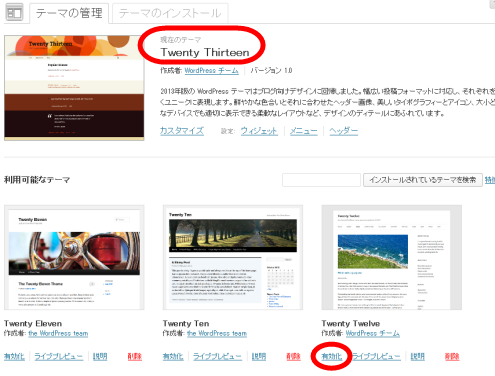Open the WordPress チーム author link for Twenty Twelve

pyautogui.click(x=372, y=333)
